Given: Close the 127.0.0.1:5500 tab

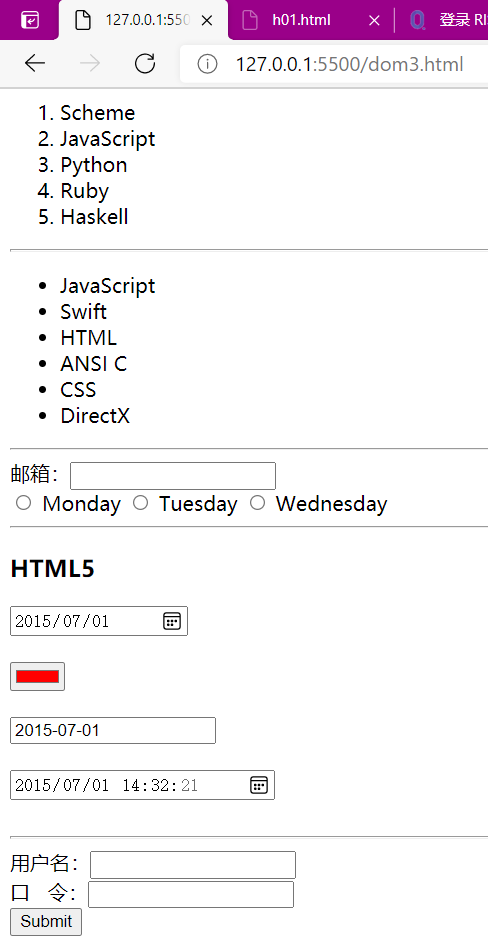Looking at the screenshot, I should 206,21.
